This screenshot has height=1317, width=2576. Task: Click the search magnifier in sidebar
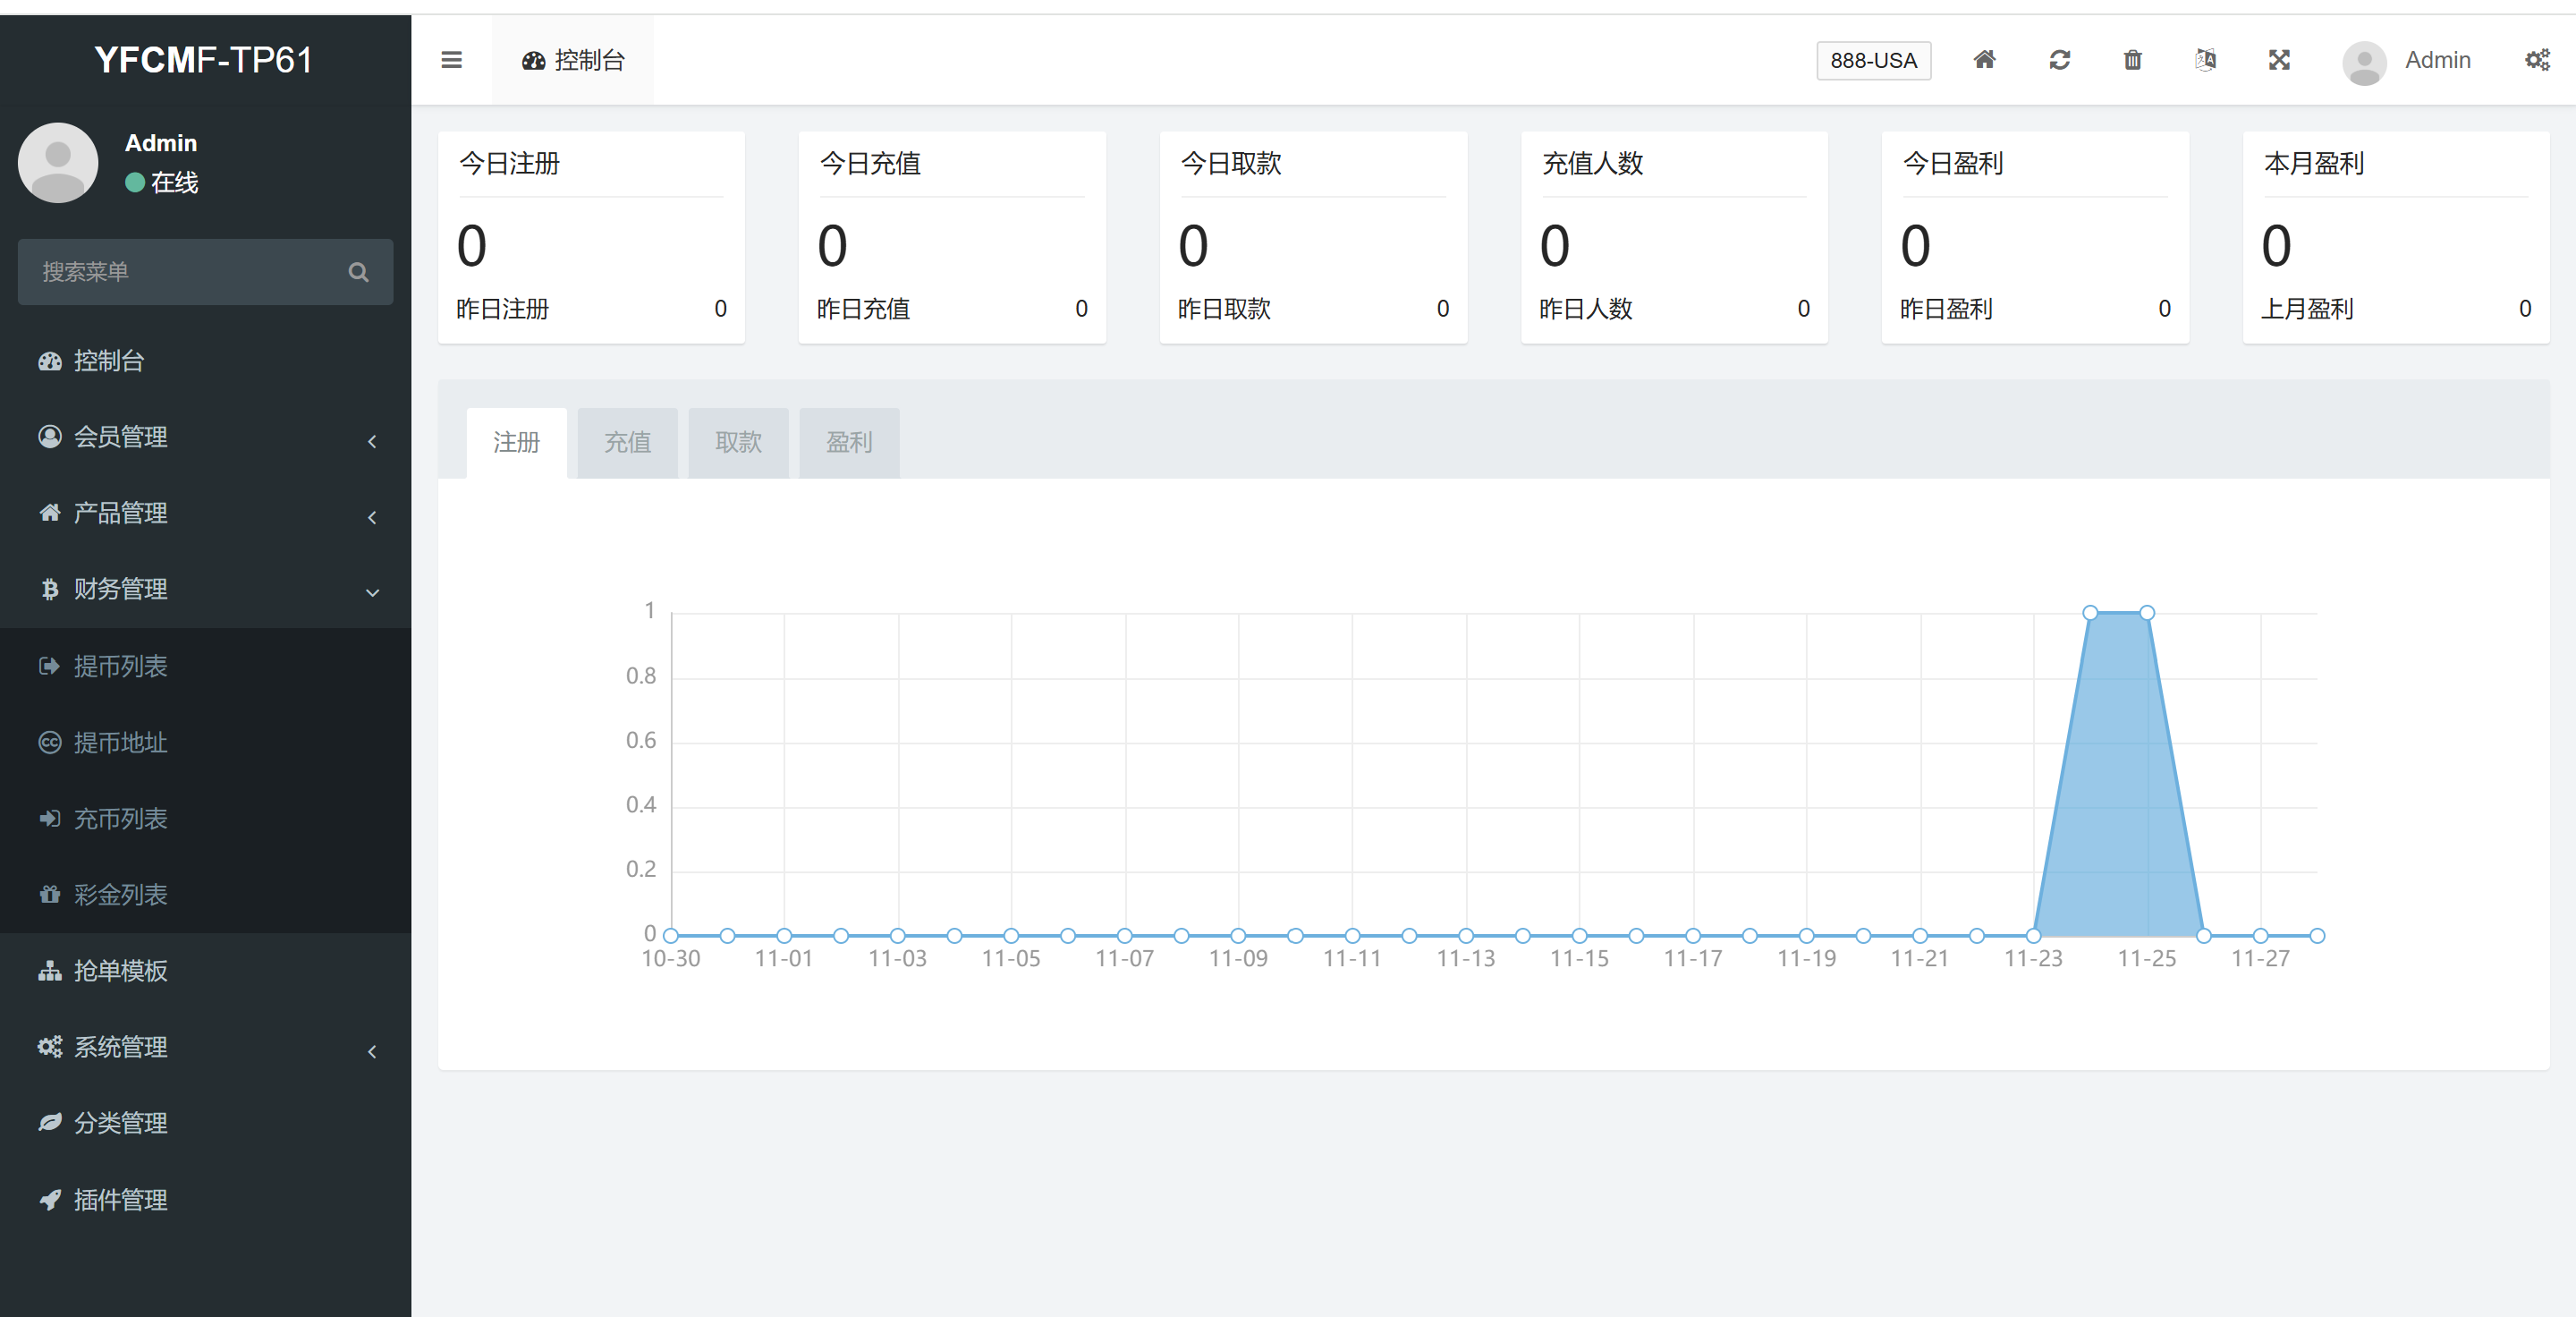358,272
